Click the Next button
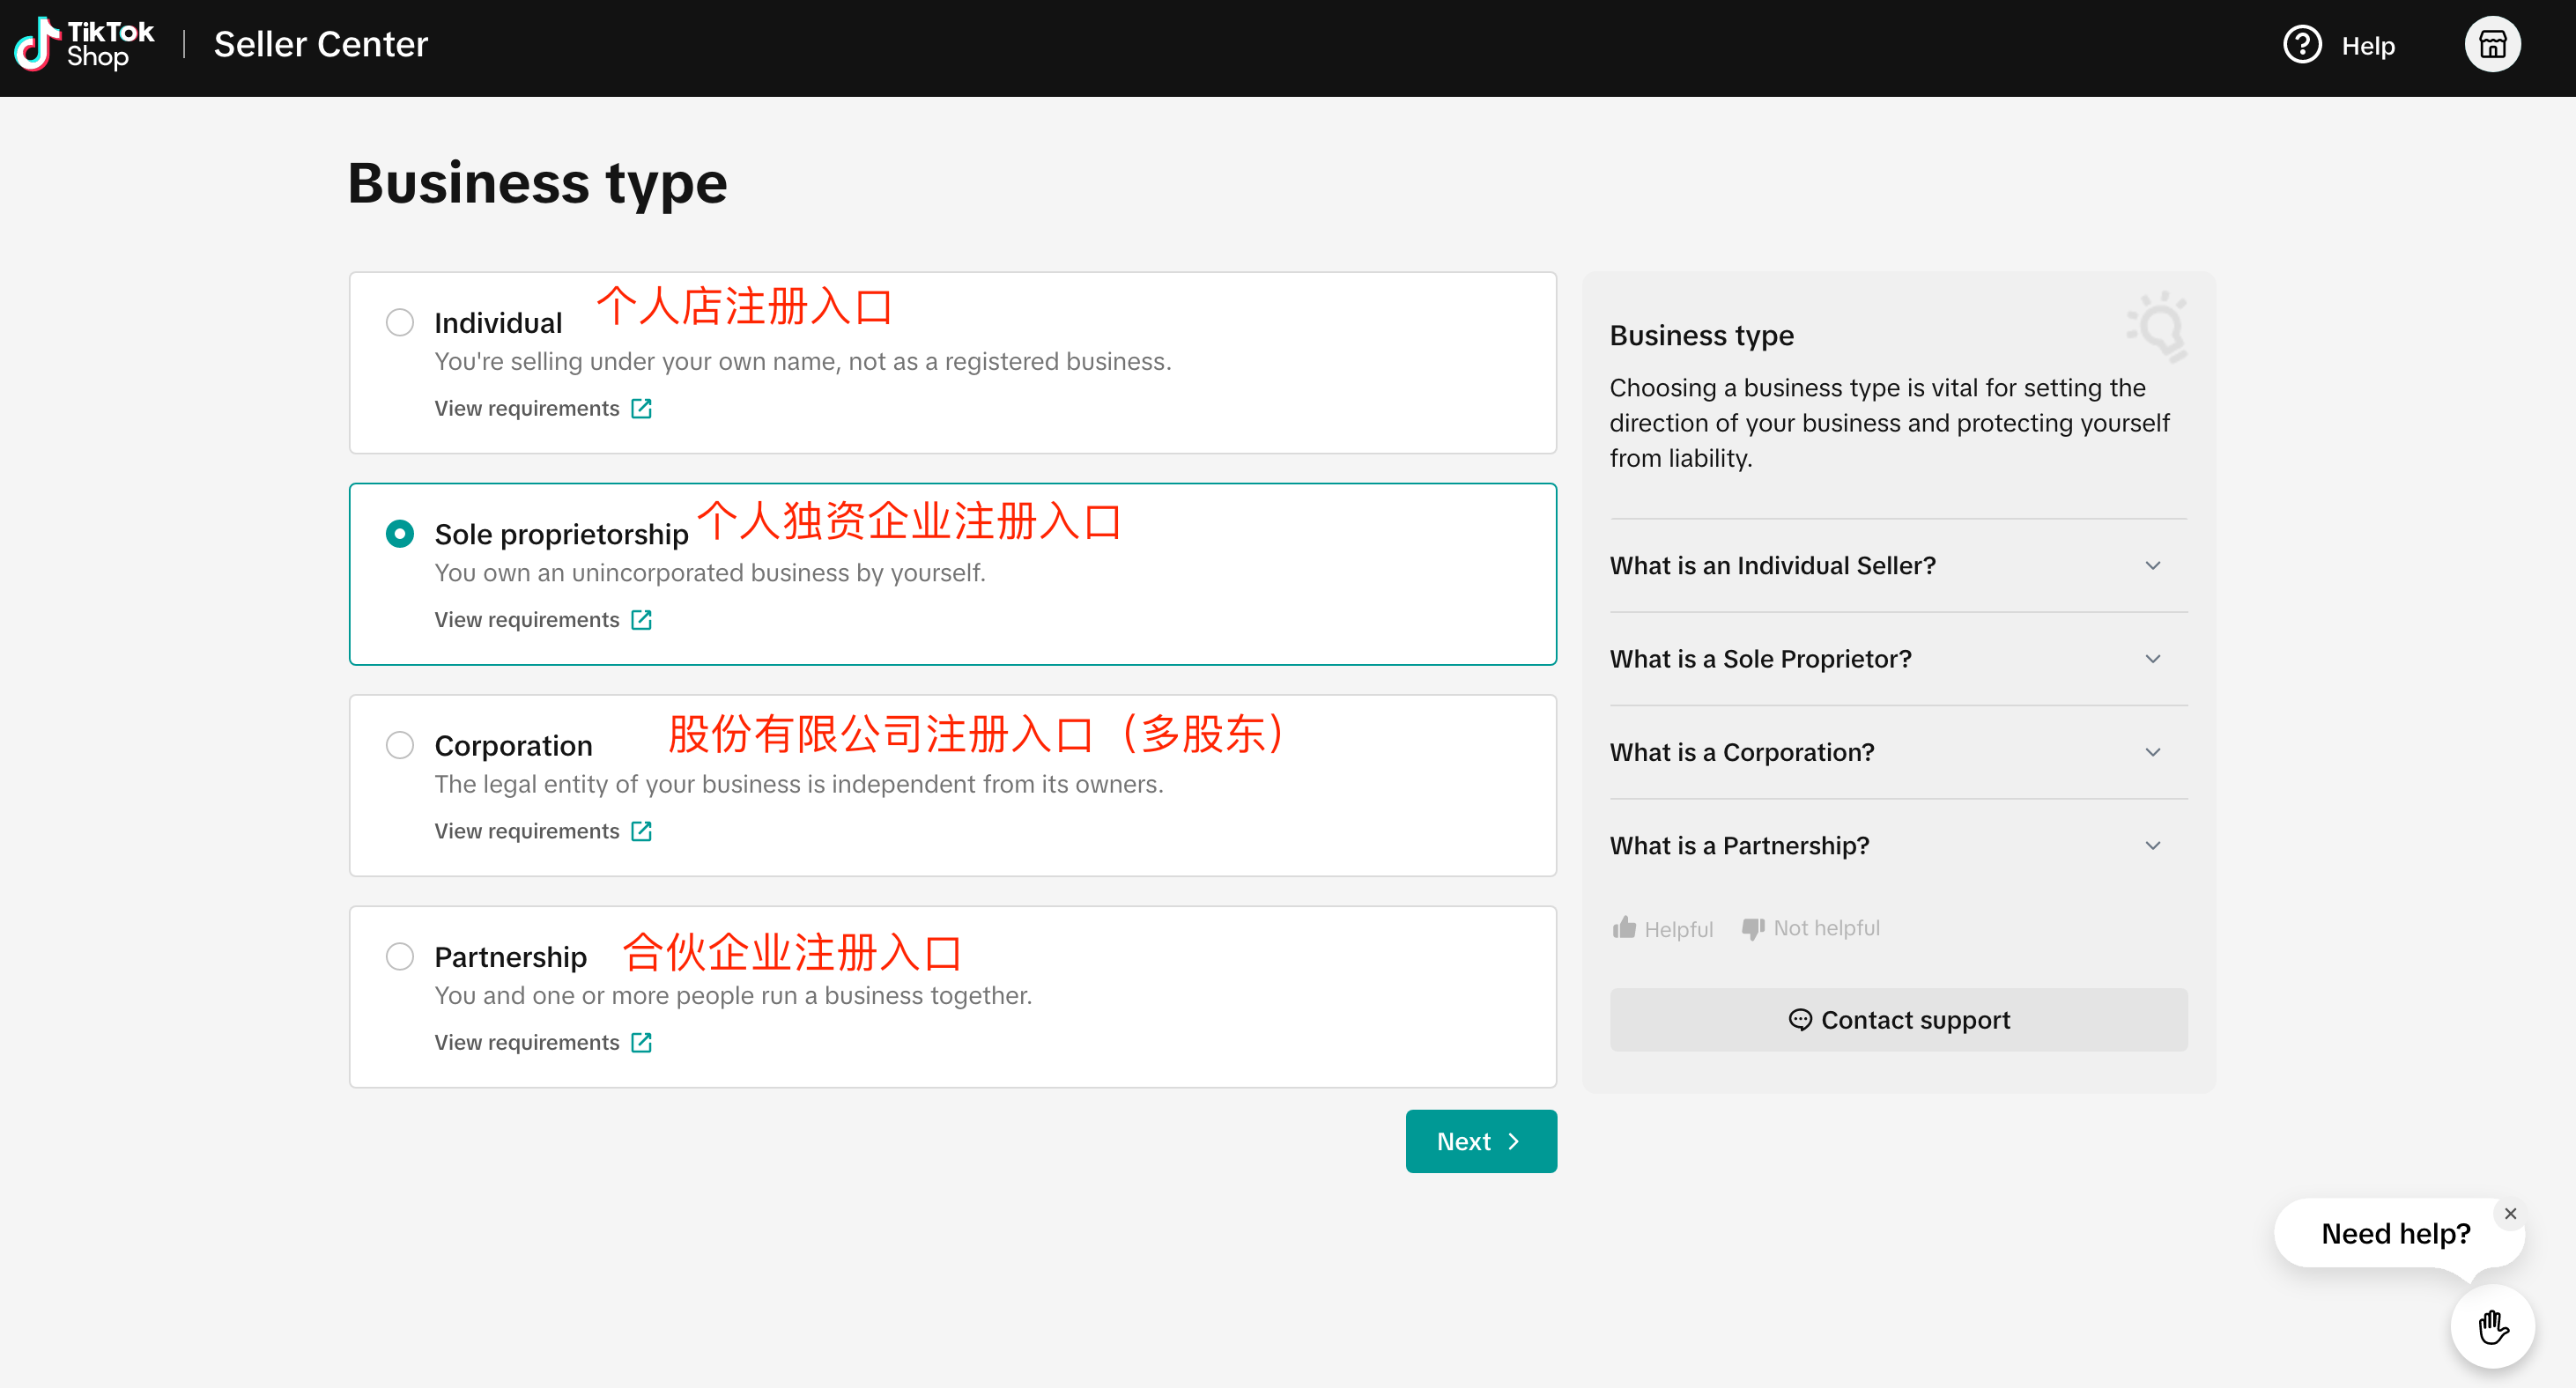 [1480, 1141]
